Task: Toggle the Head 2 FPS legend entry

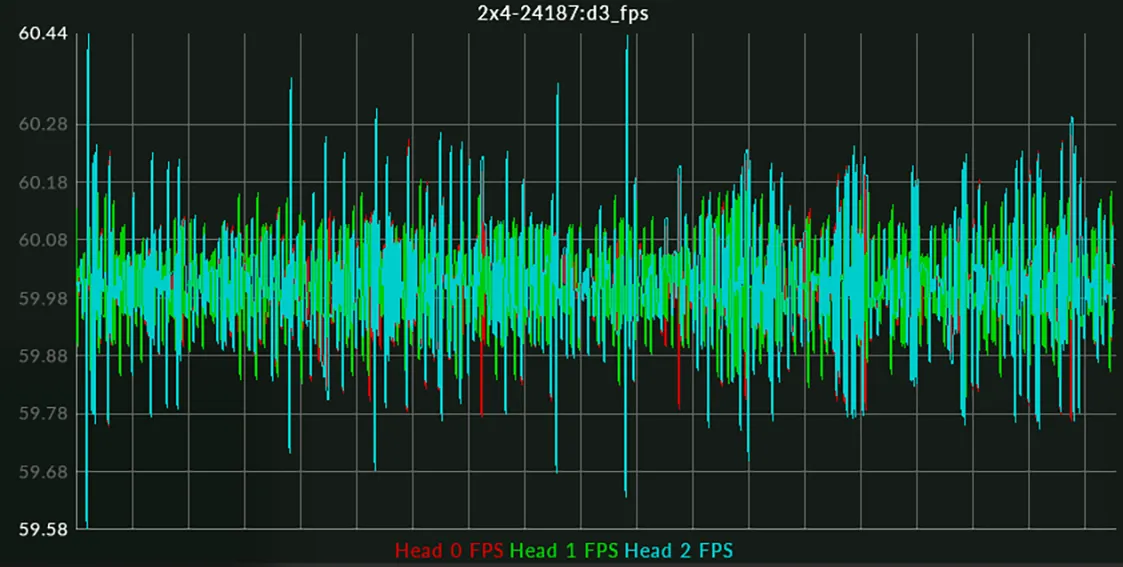Action: tap(679, 551)
